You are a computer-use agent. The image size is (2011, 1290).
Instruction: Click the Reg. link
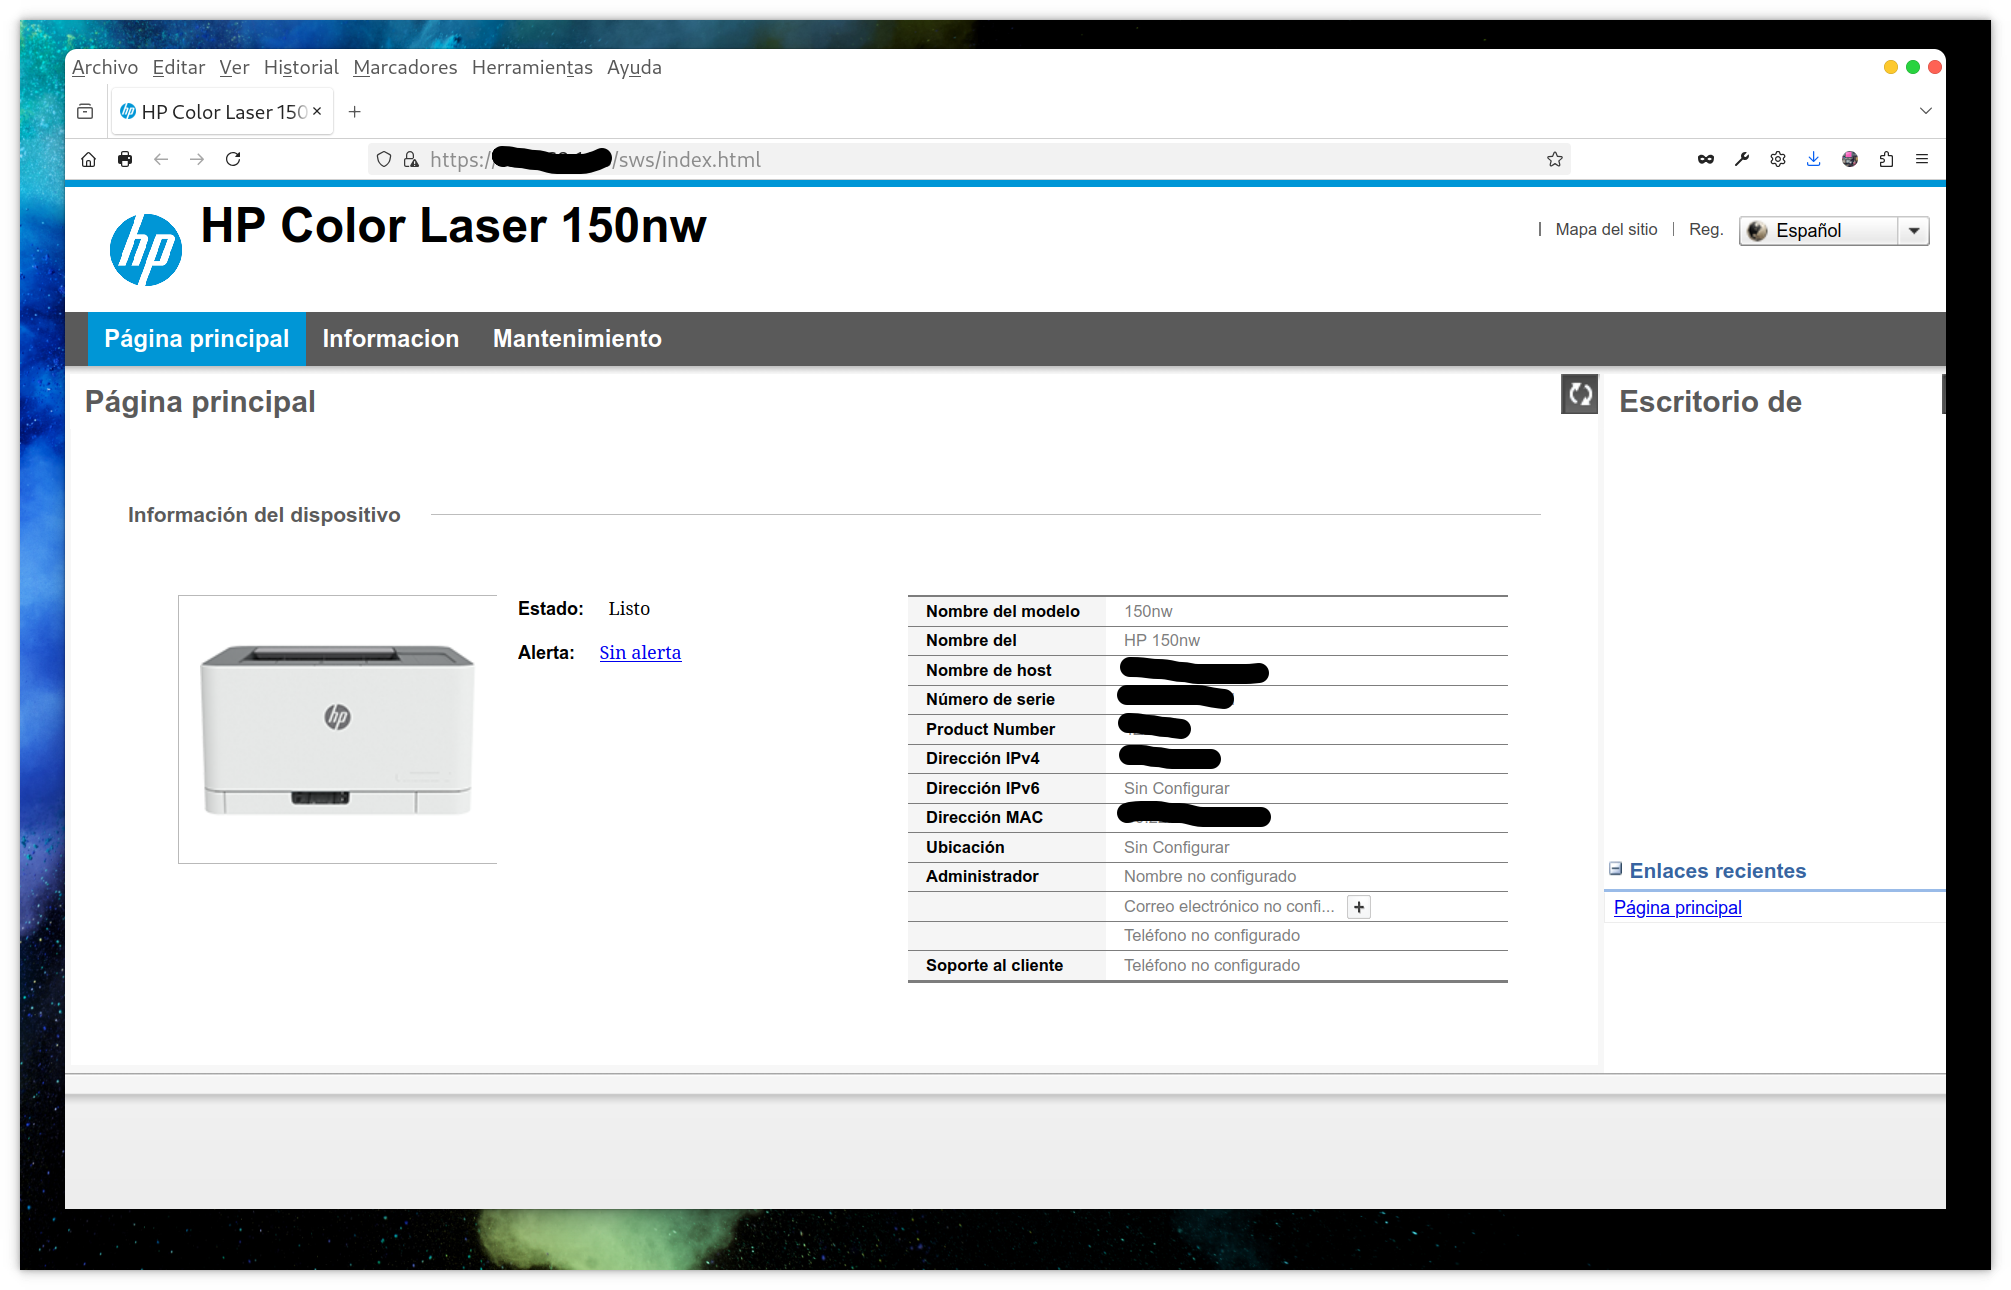1706,229
